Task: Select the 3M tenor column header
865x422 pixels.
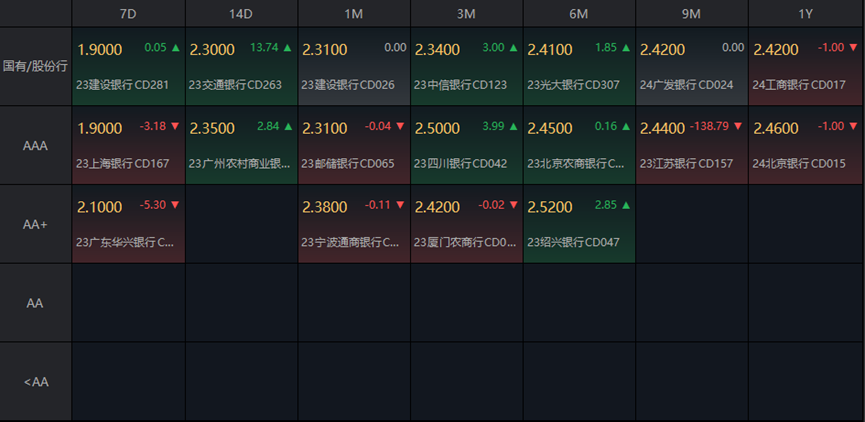Action: (x=466, y=13)
